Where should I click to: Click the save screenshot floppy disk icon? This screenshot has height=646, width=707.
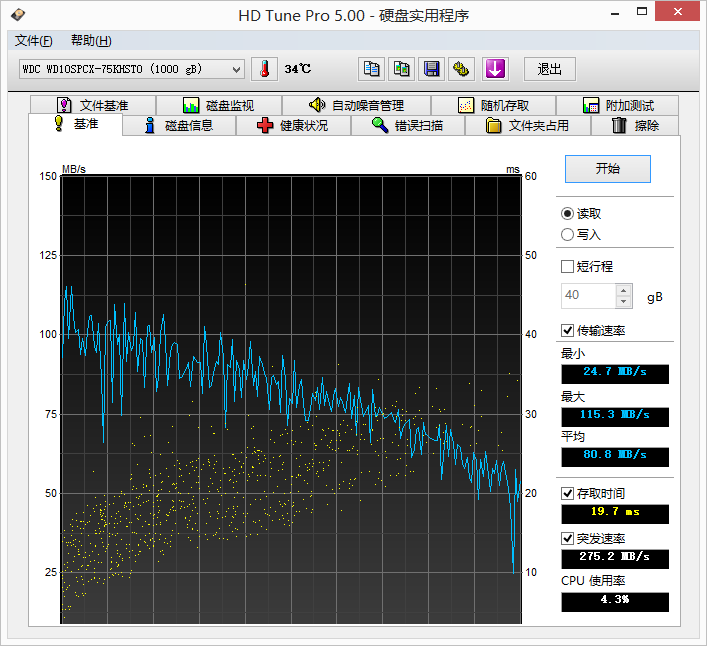coord(432,69)
